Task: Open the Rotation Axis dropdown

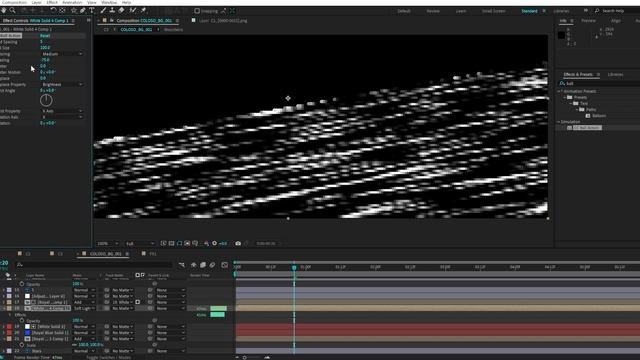Action: coord(62,117)
